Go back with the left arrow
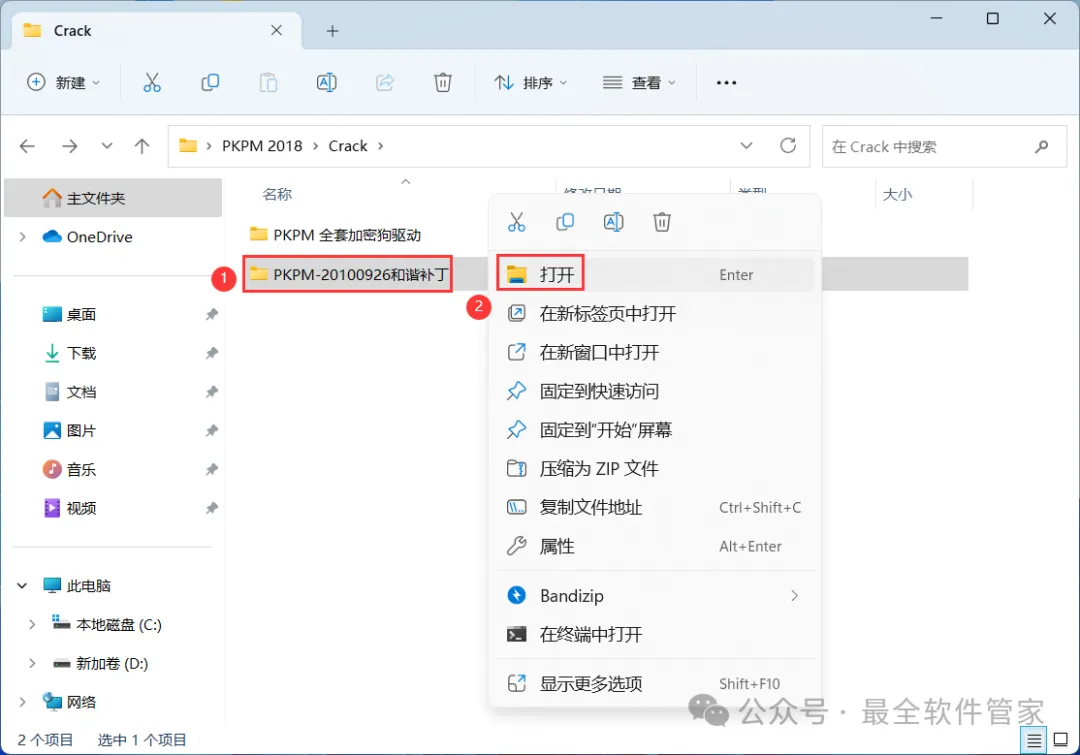The image size is (1080, 755). [x=27, y=146]
